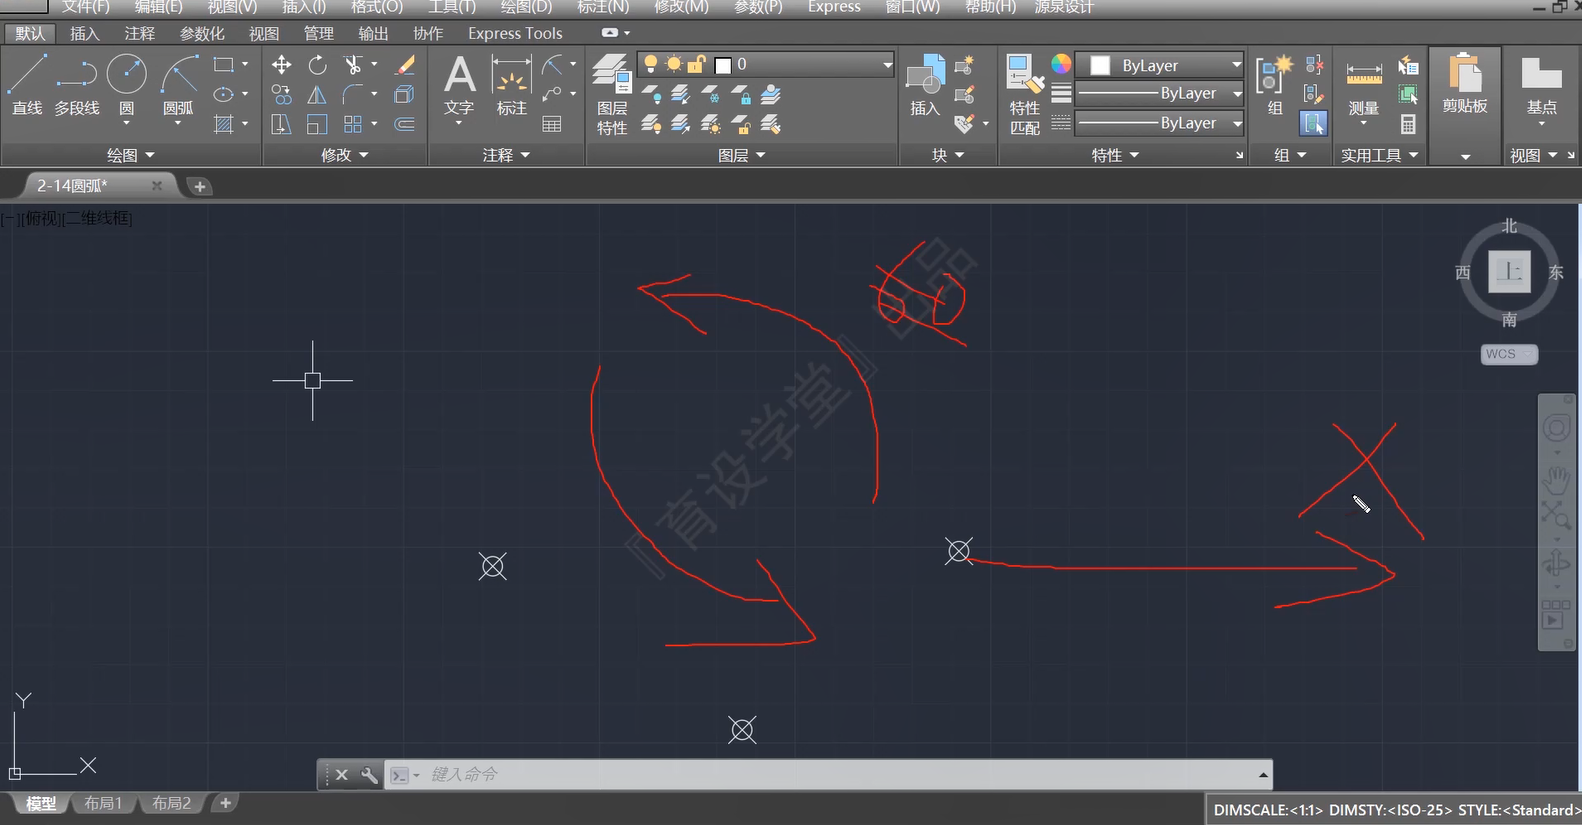The height and width of the screenshot is (825, 1582).
Task: Click the Group (组) icon
Action: pos(1275,85)
